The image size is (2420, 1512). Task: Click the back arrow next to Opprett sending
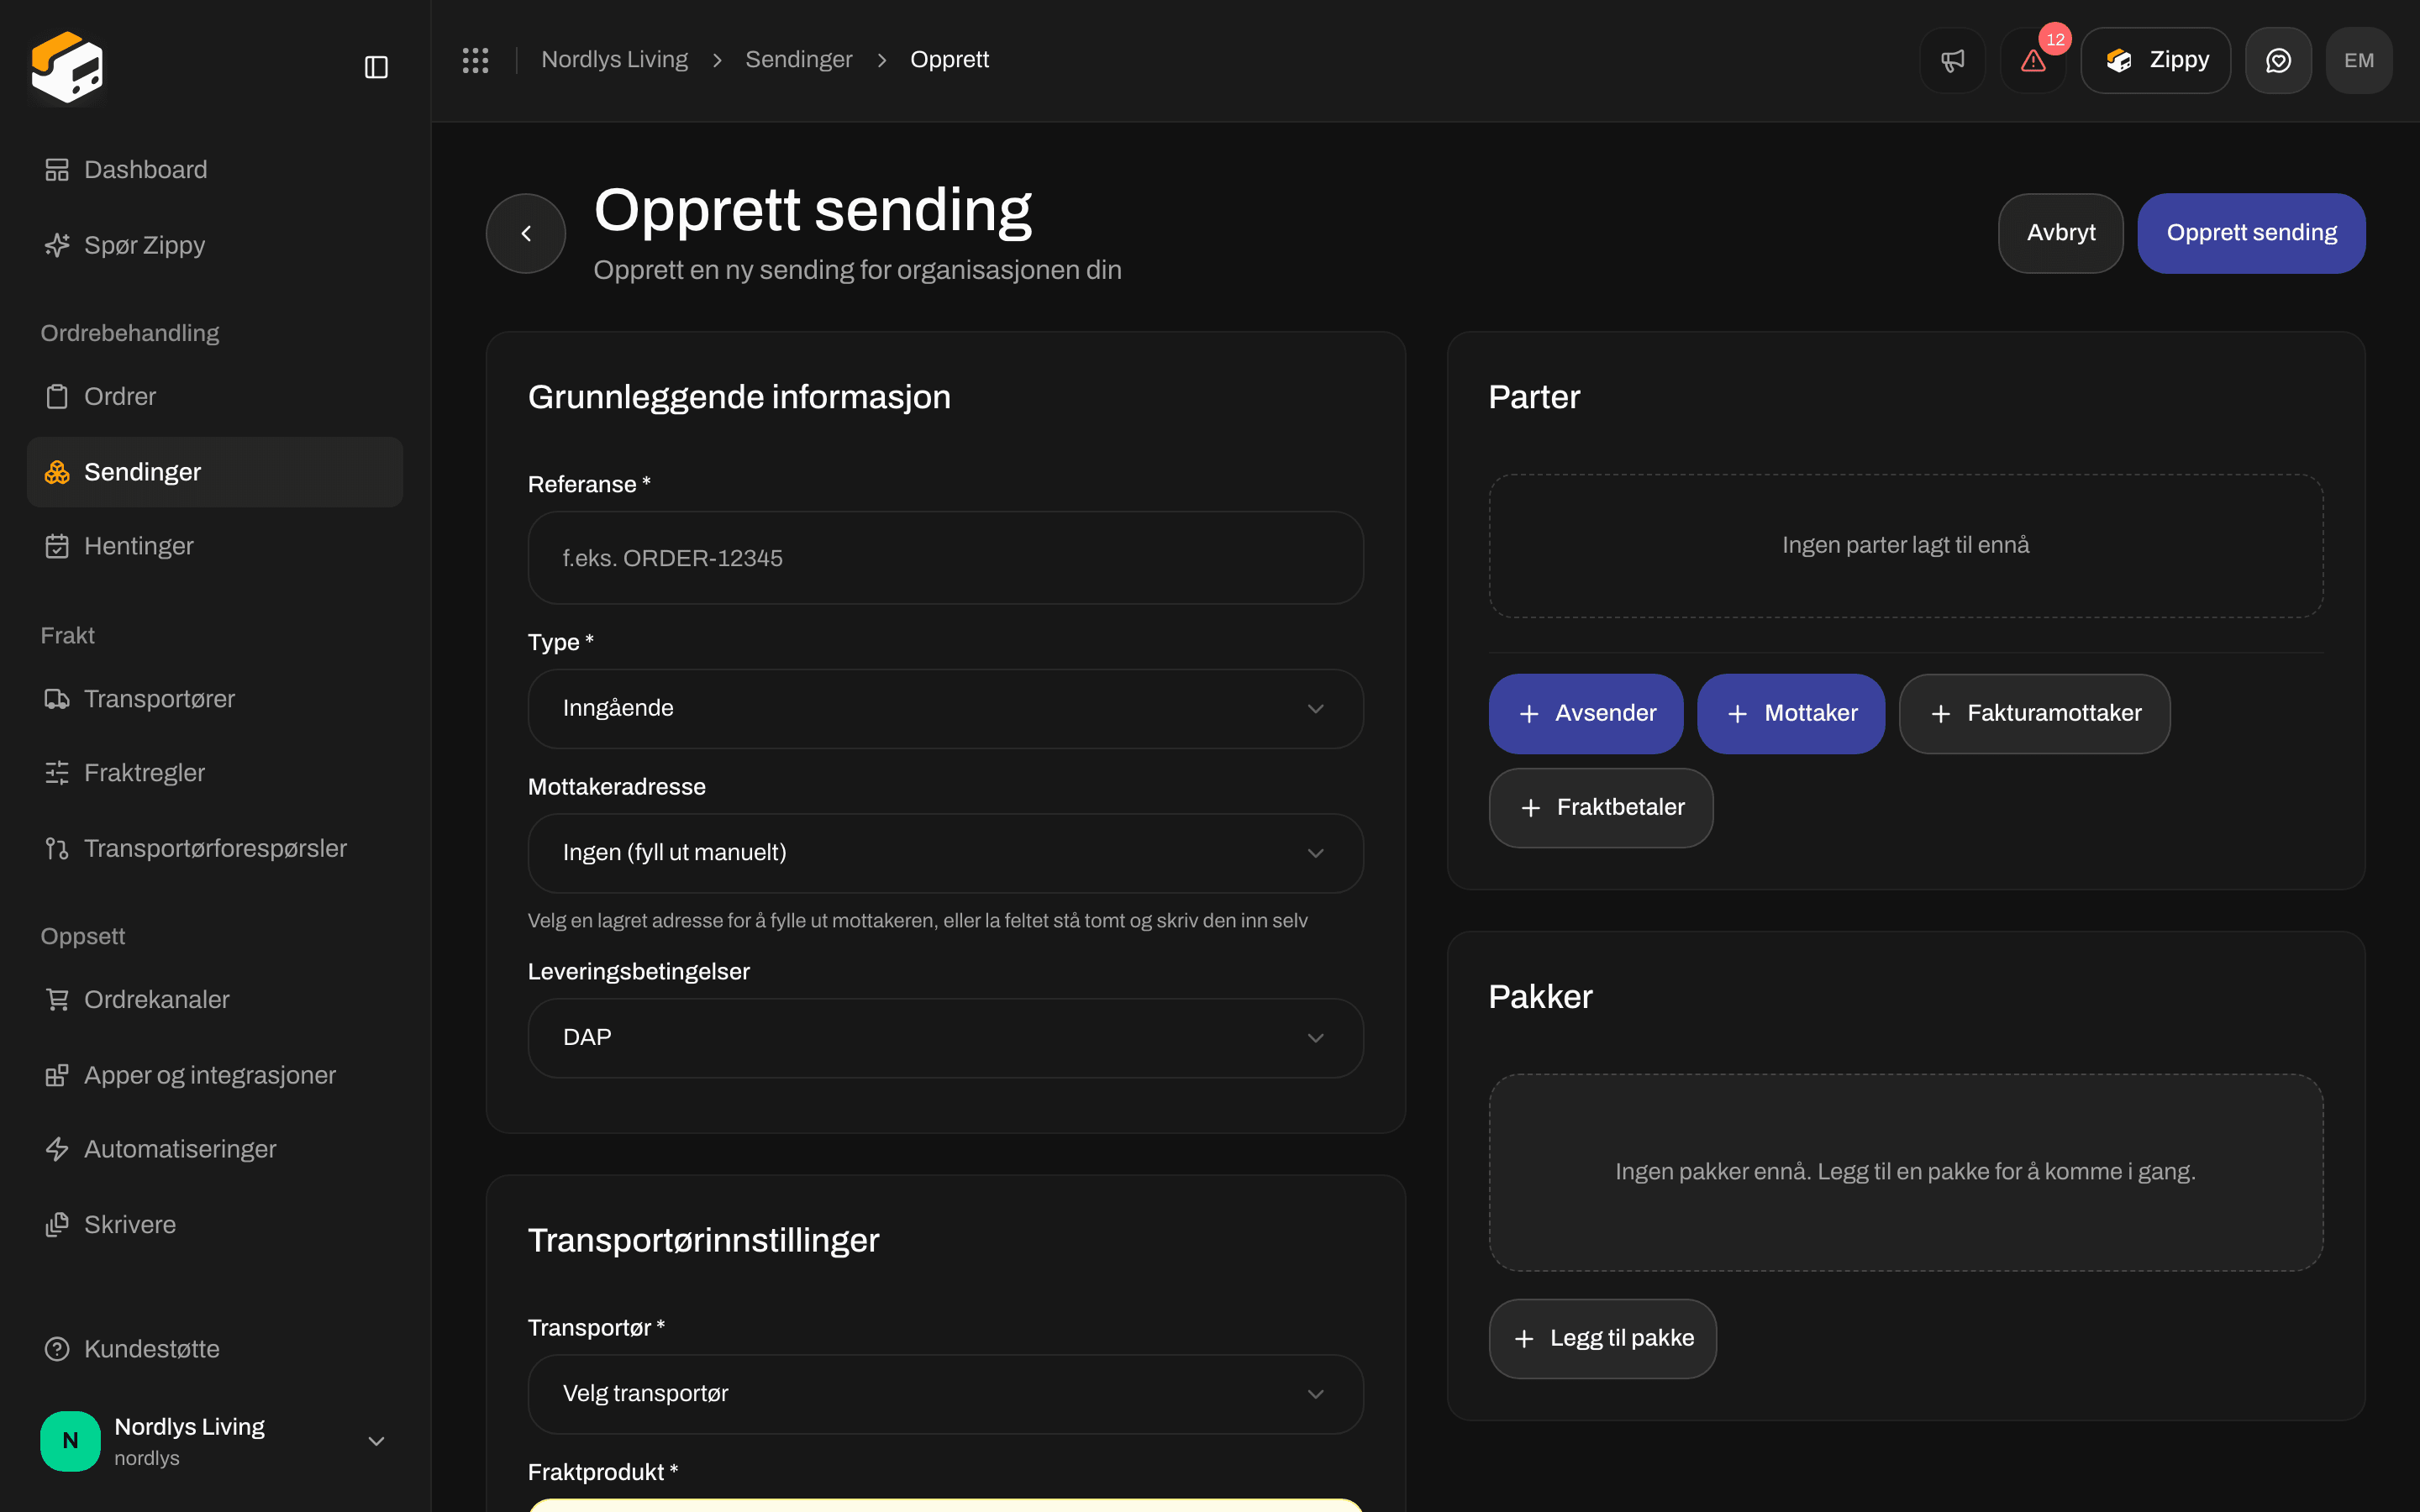[x=526, y=233]
